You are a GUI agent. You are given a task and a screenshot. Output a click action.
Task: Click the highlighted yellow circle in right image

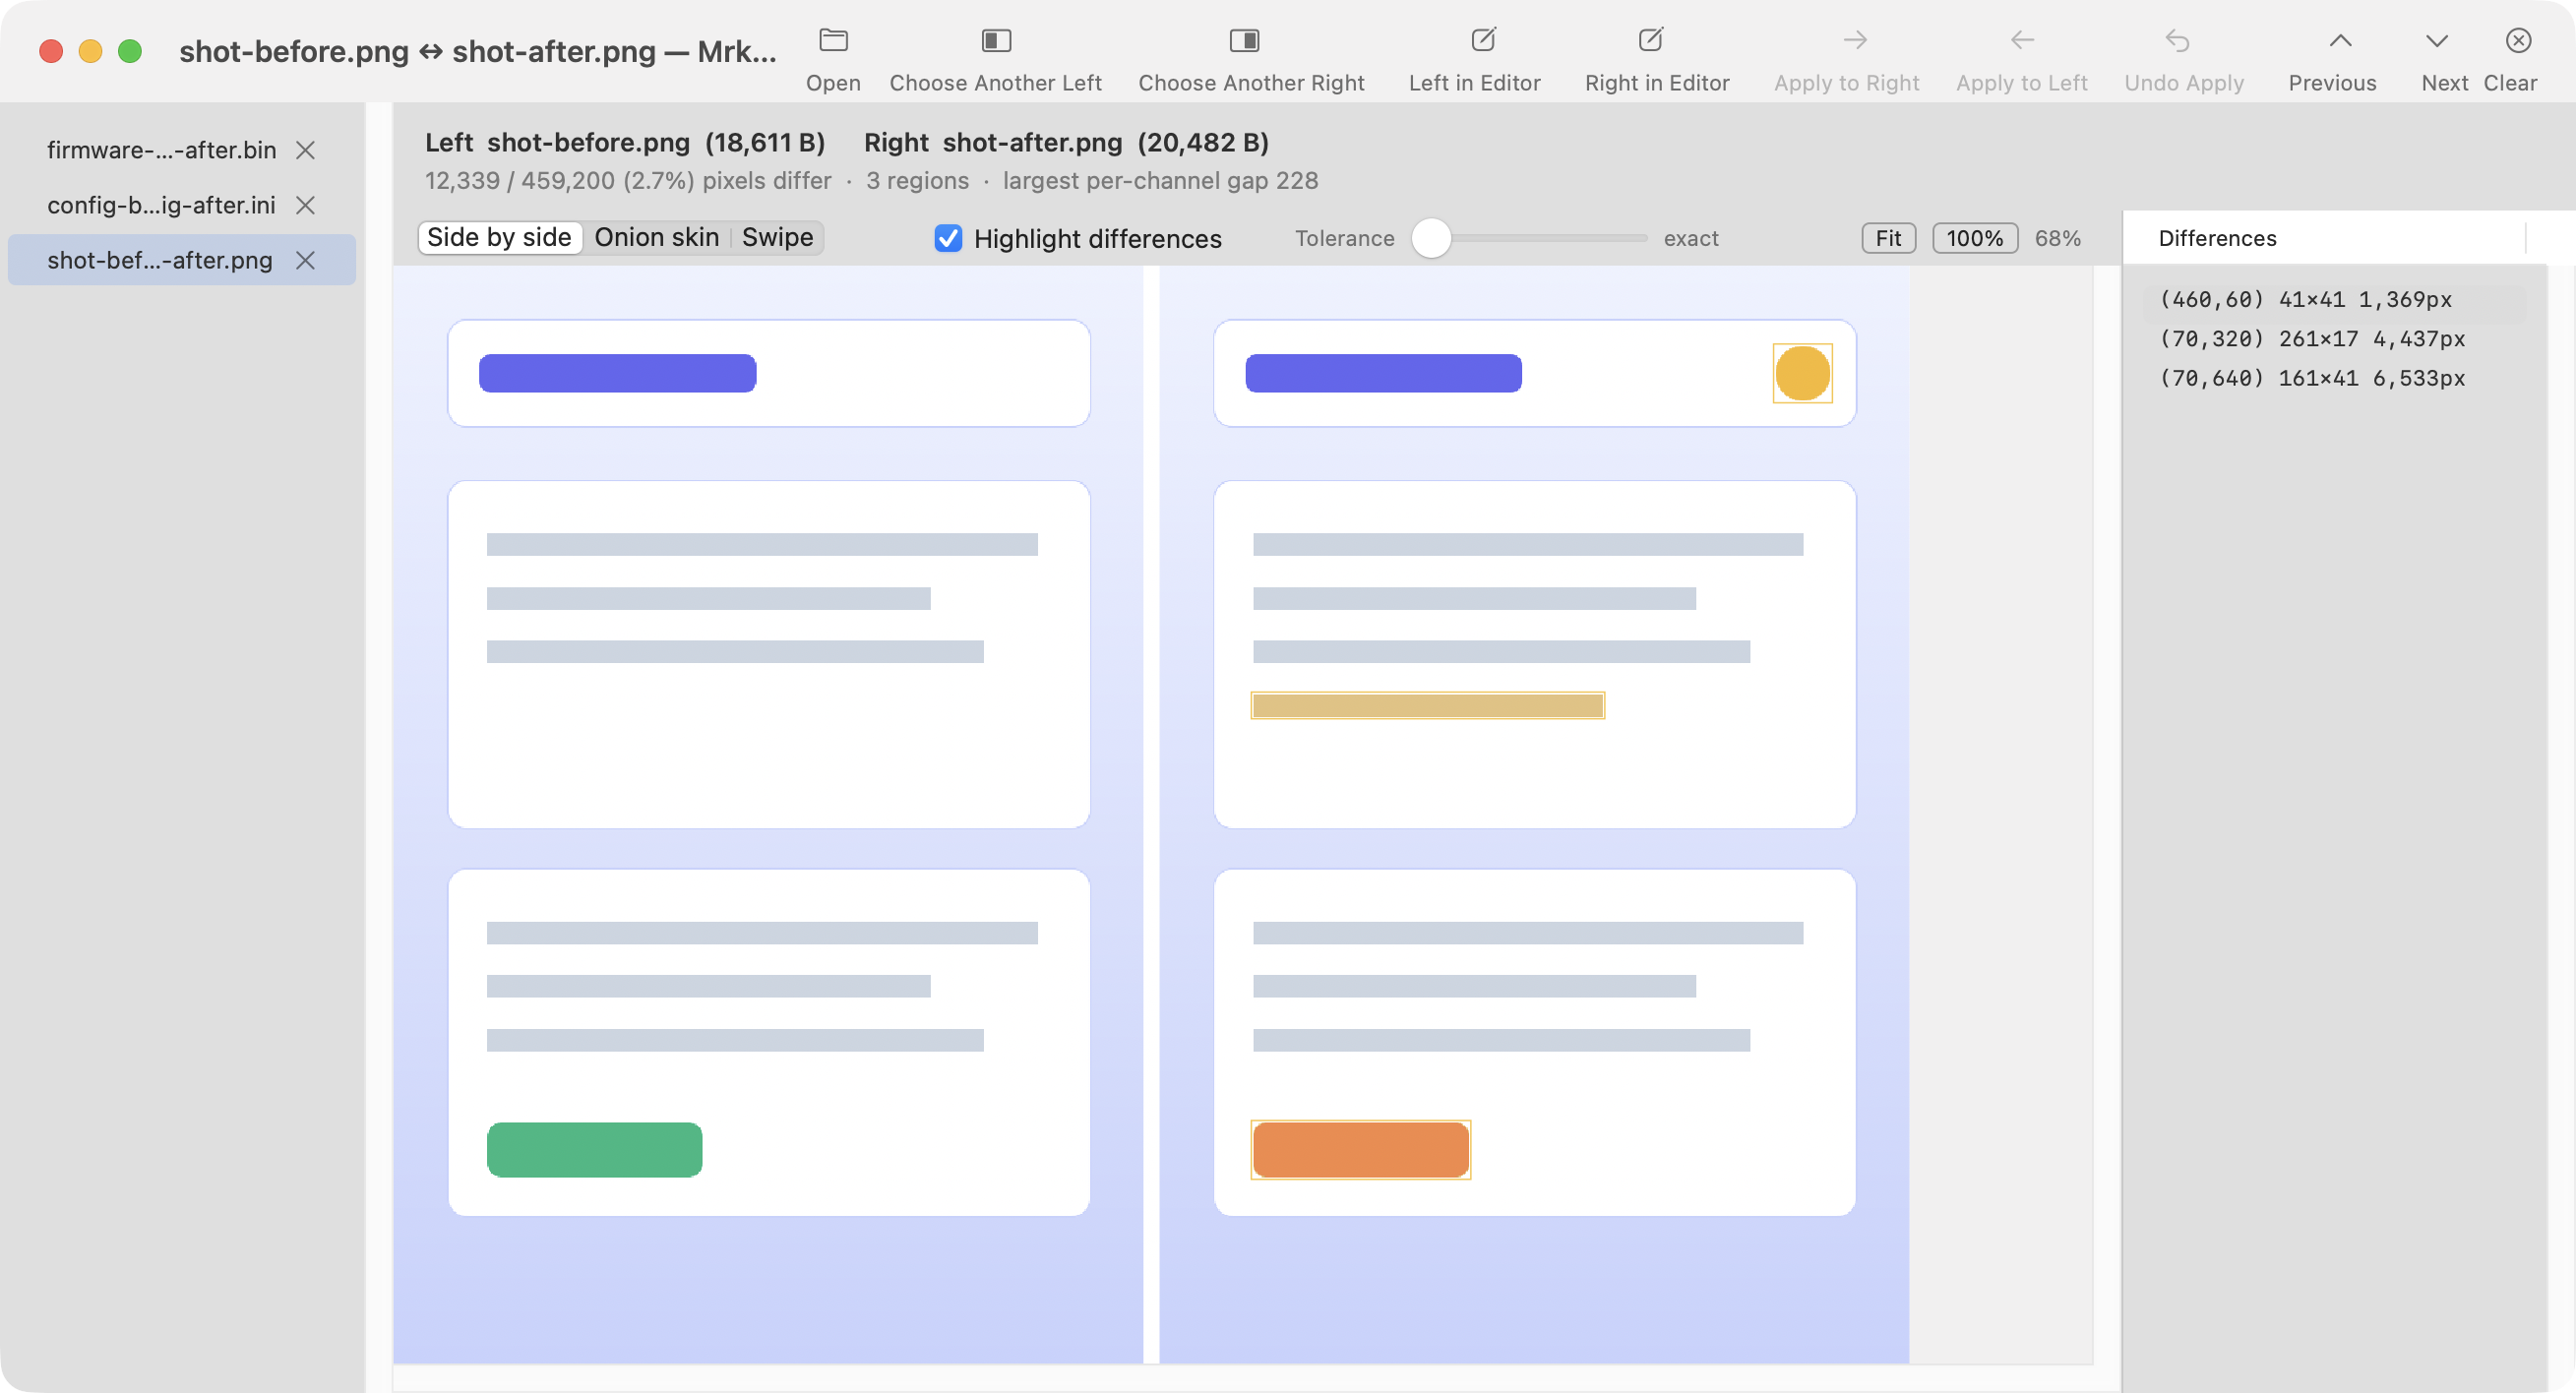tap(1802, 373)
